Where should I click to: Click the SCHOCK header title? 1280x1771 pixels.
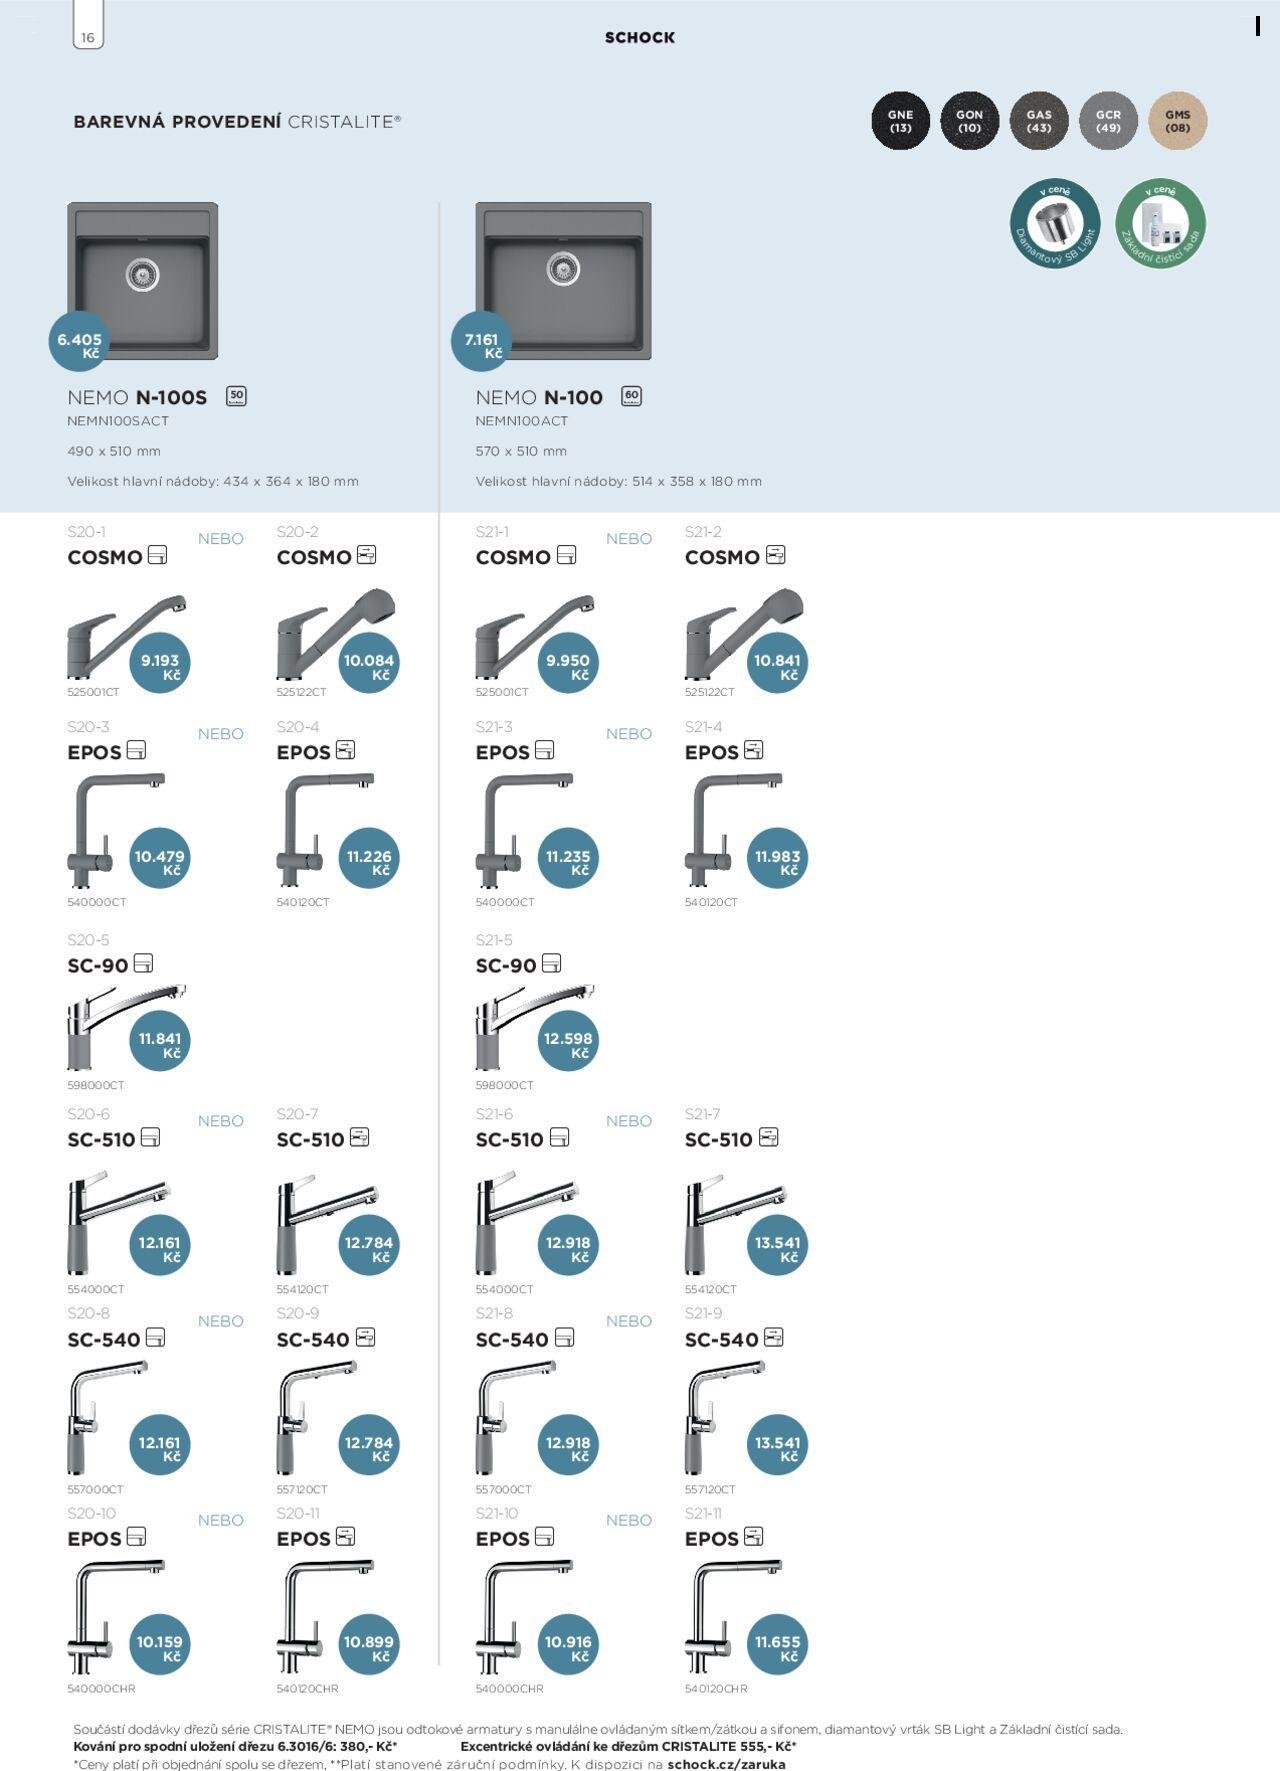tap(640, 37)
